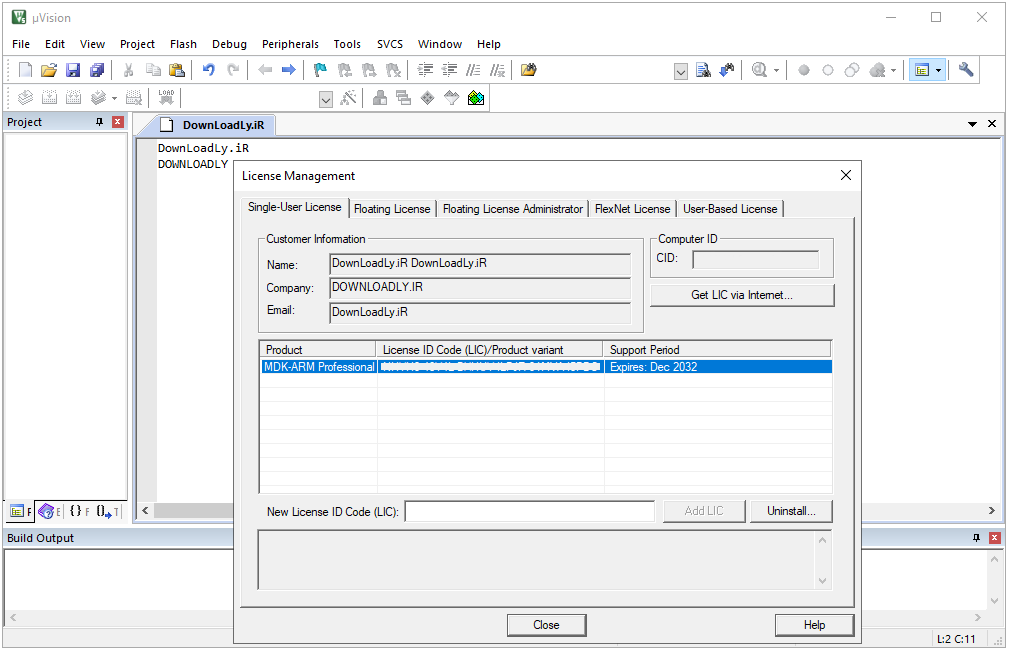Open the target selection dropdown

(x=326, y=98)
